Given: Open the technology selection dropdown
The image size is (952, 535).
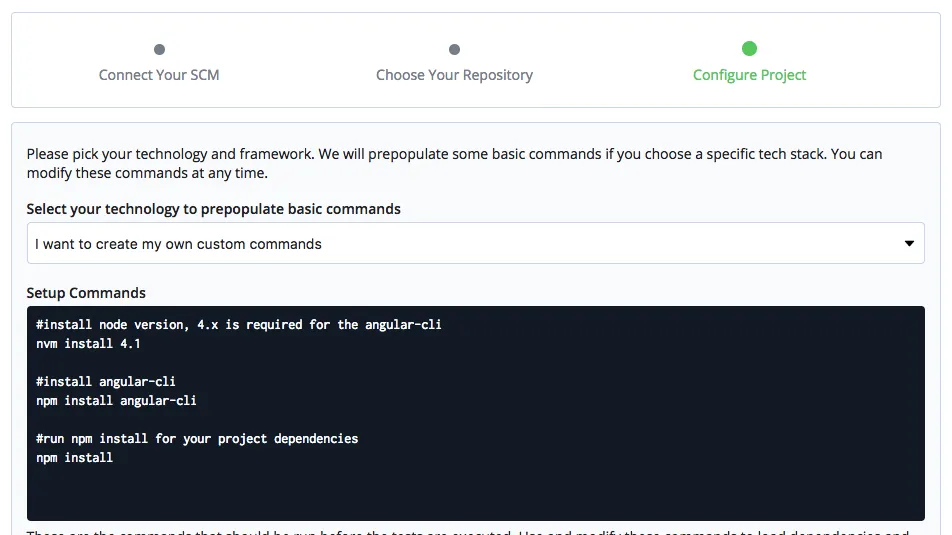Looking at the screenshot, I should (475, 243).
